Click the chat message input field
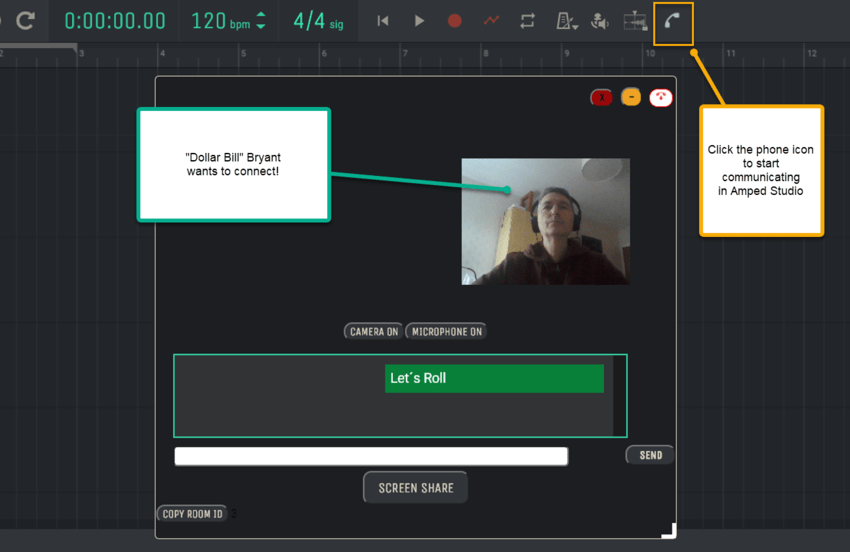This screenshot has width=850, height=552. (371, 456)
